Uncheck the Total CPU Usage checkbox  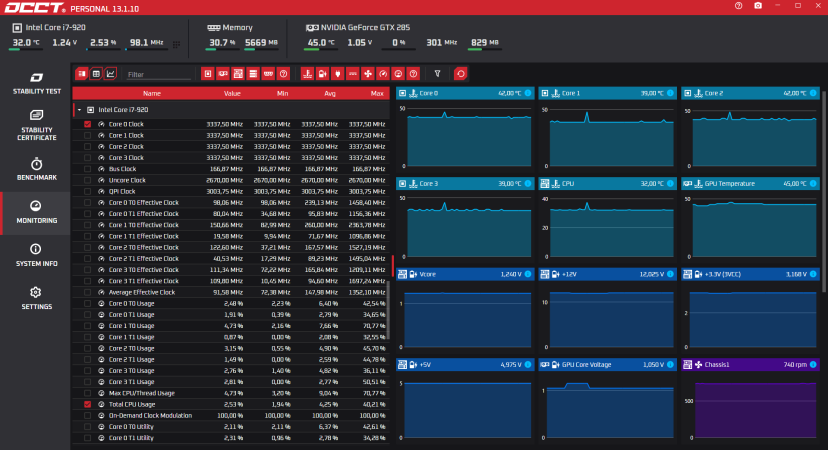click(x=88, y=404)
